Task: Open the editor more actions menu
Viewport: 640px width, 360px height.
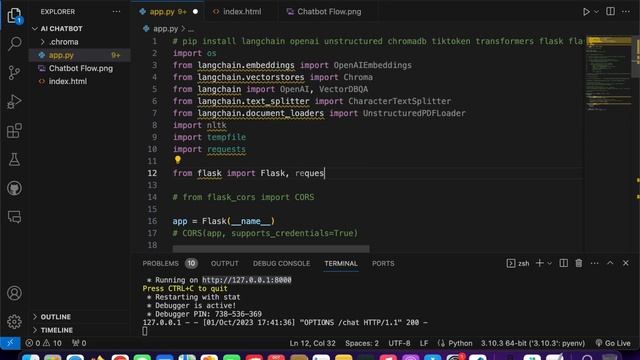Action: click(x=626, y=12)
